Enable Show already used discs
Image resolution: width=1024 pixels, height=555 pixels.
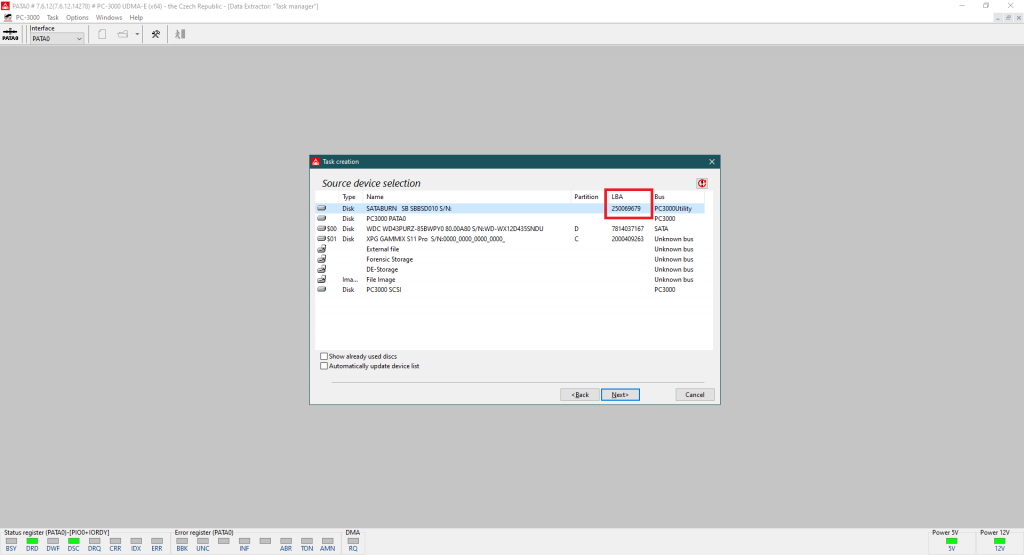pyautogui.click(x=324, y=356)
